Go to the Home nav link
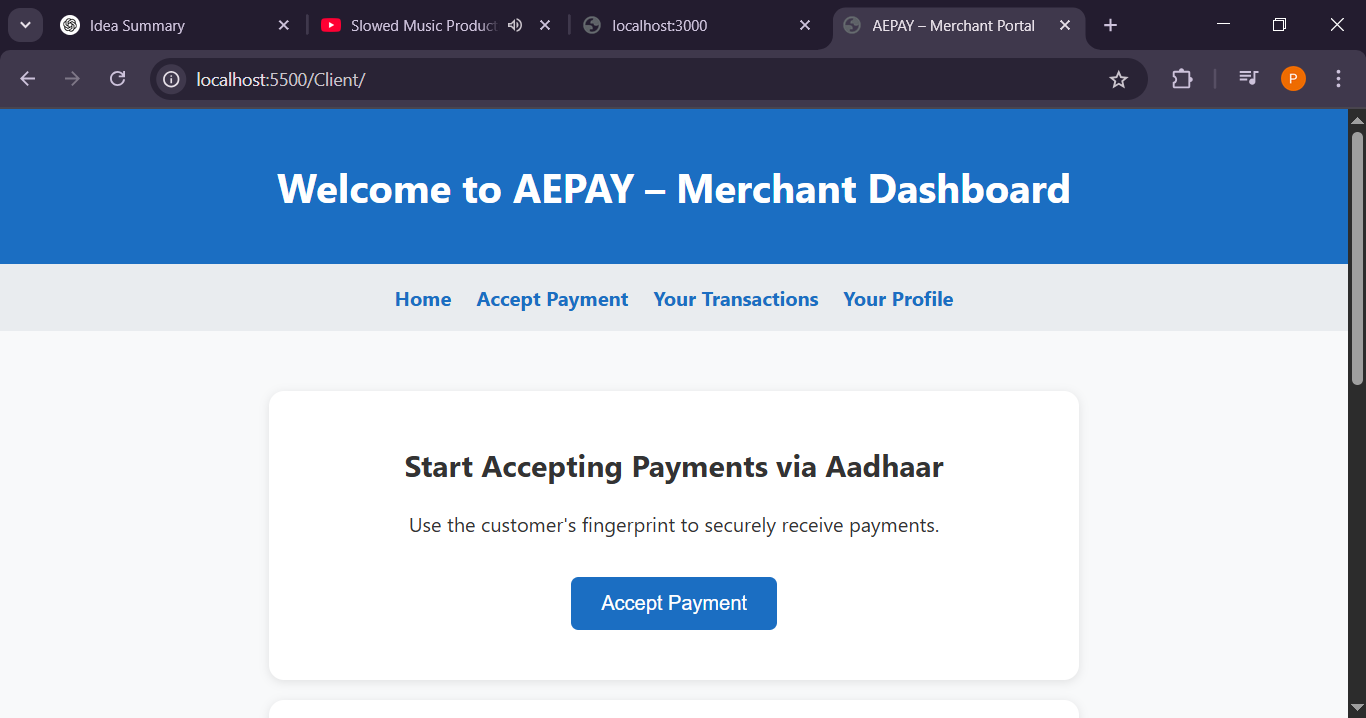 pyautogui.click(x=423, y=299)
